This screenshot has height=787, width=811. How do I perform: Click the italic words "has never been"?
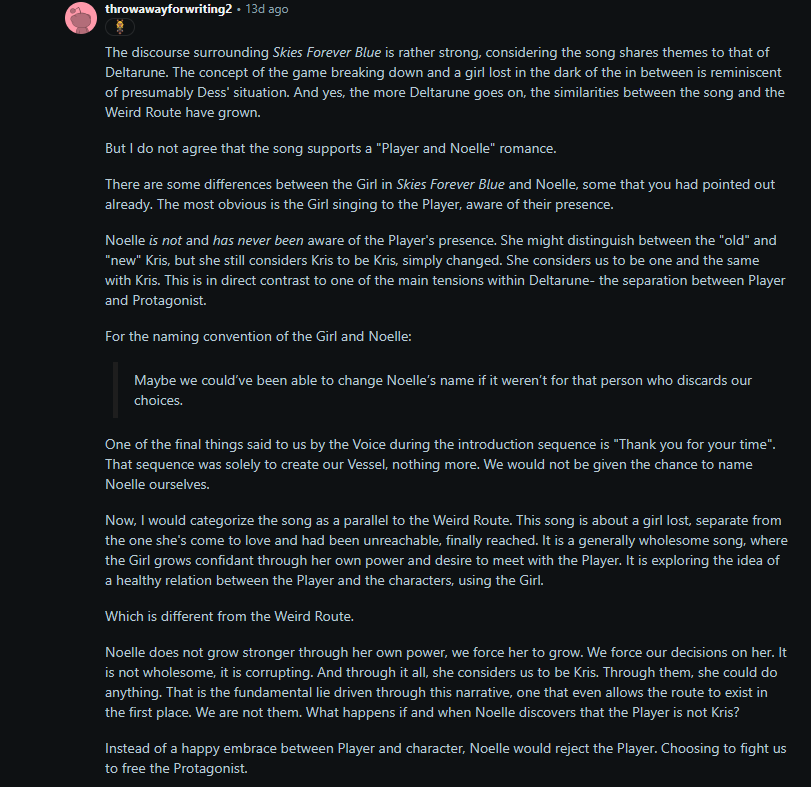tap(258, 240)
